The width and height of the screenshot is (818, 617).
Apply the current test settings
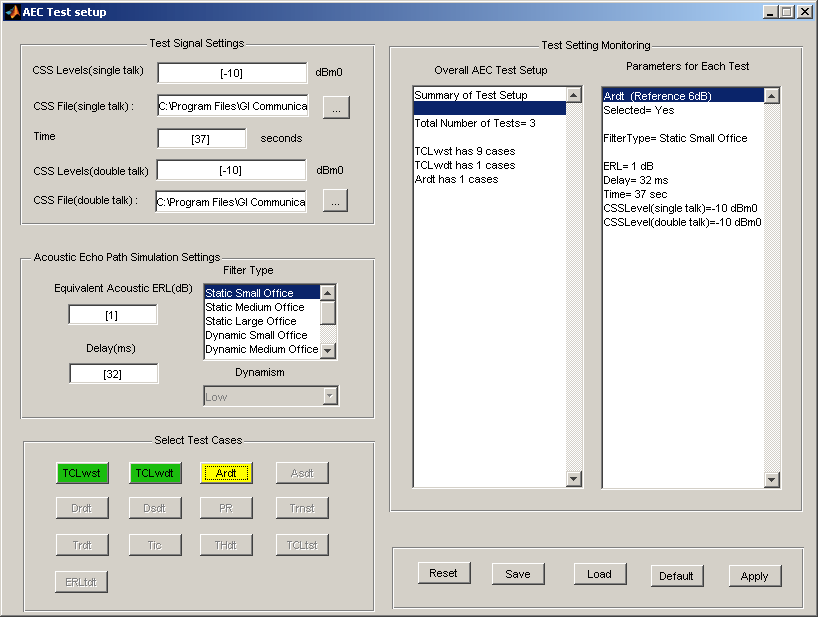tap(754, 576)
